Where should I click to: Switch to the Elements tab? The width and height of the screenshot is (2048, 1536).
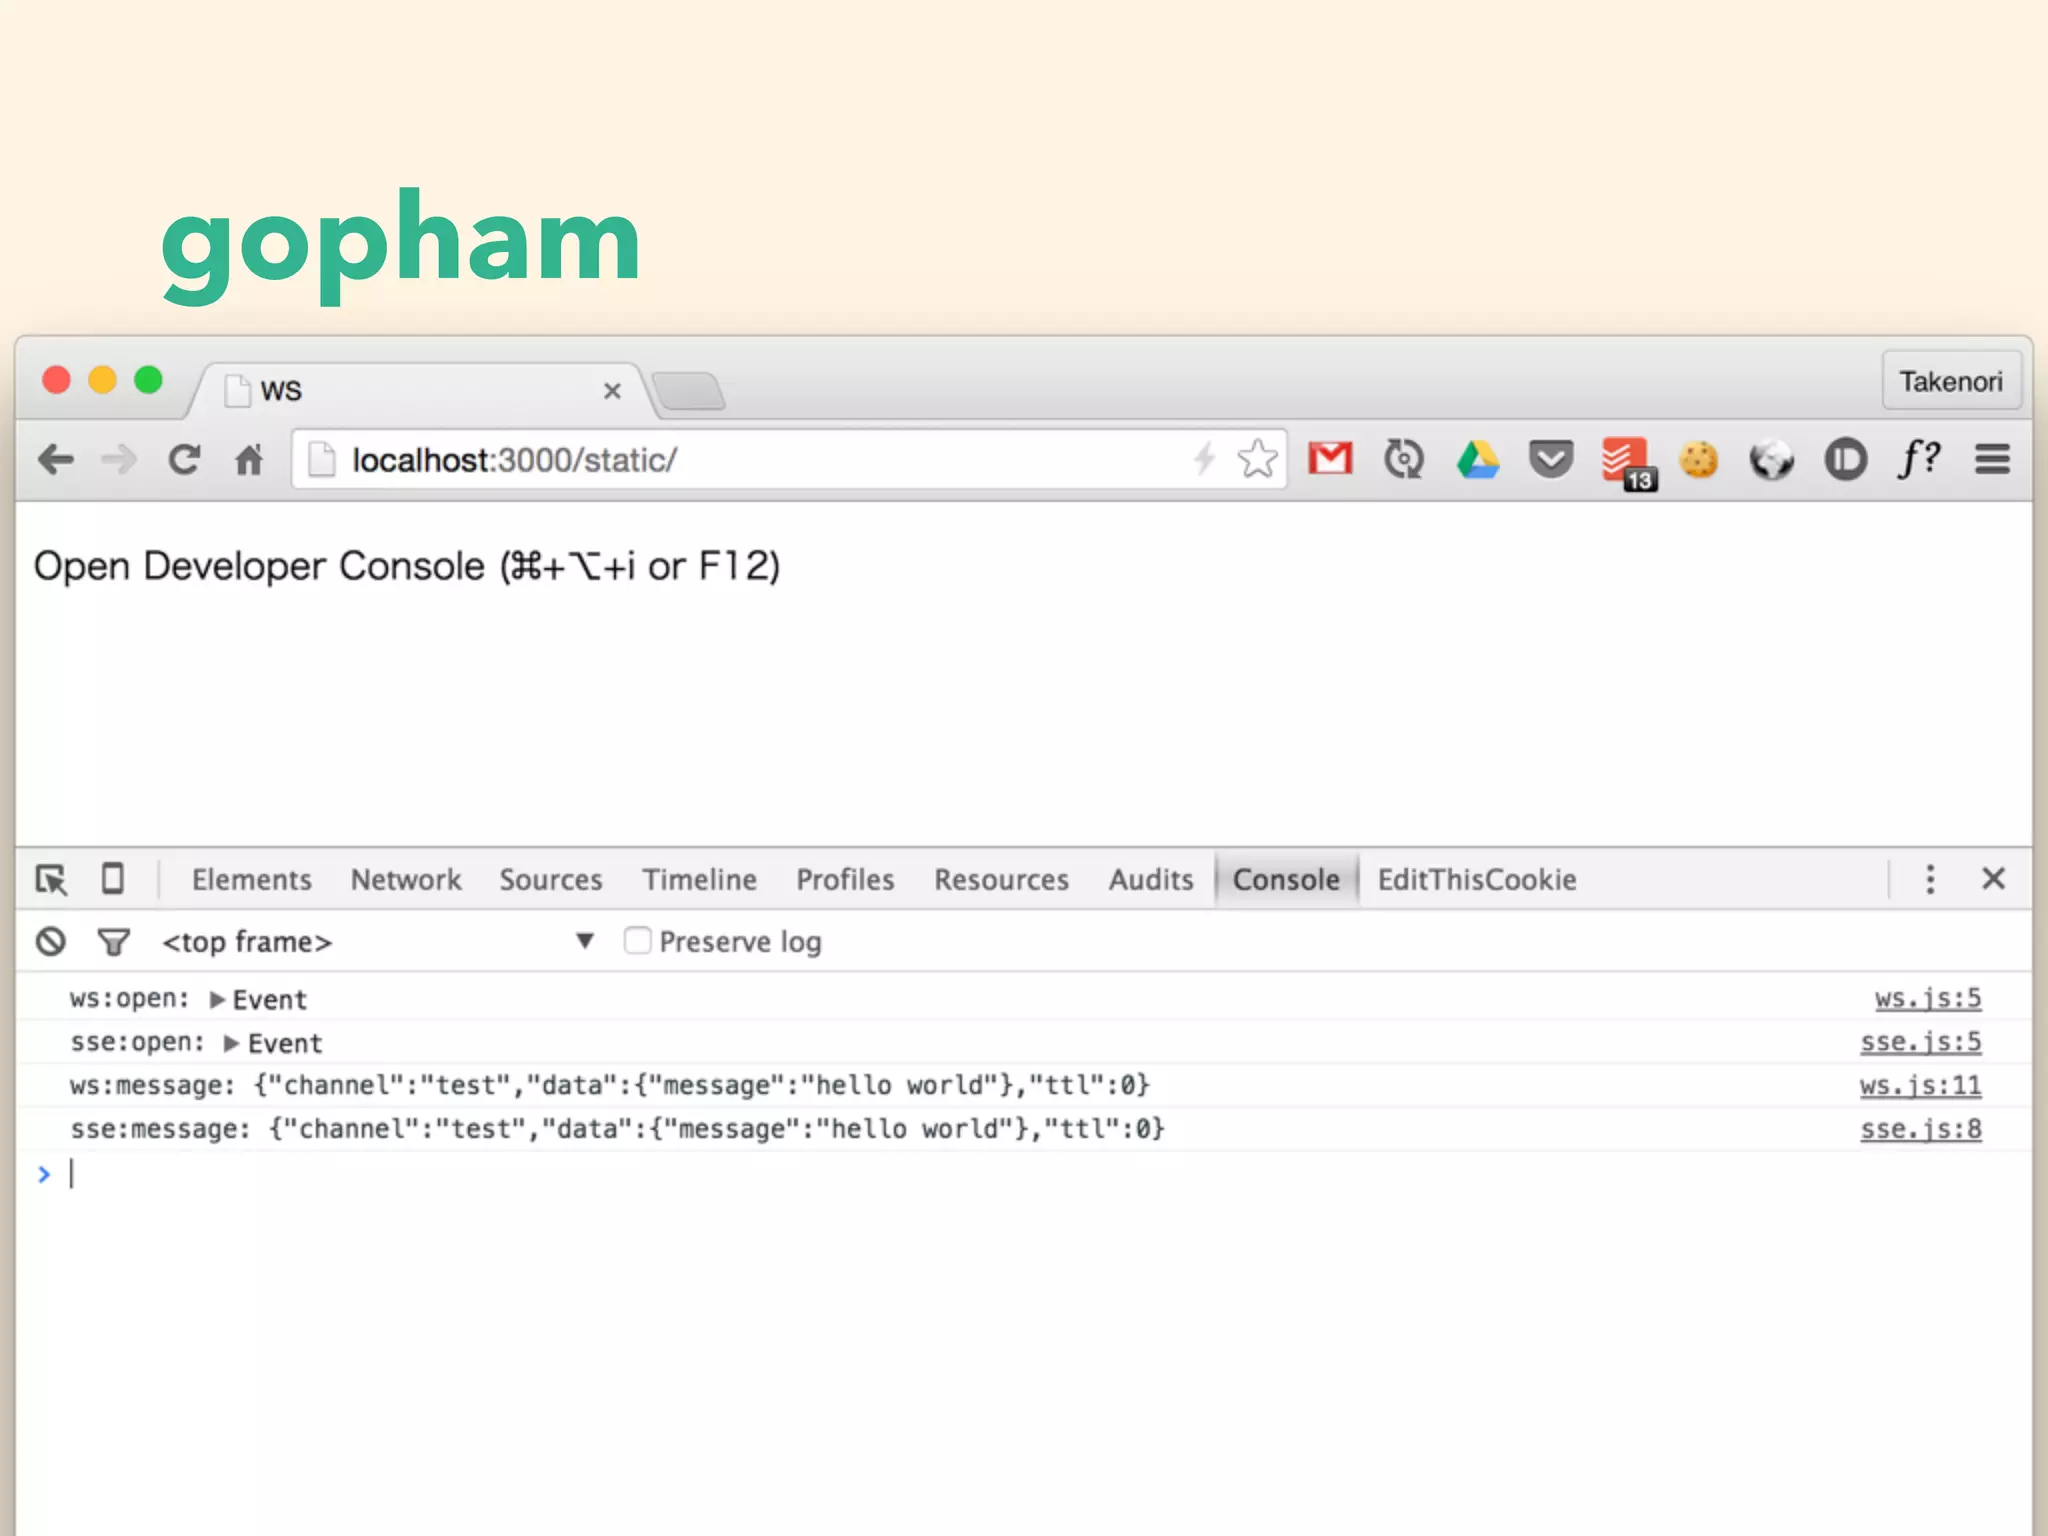click(252, 880)
